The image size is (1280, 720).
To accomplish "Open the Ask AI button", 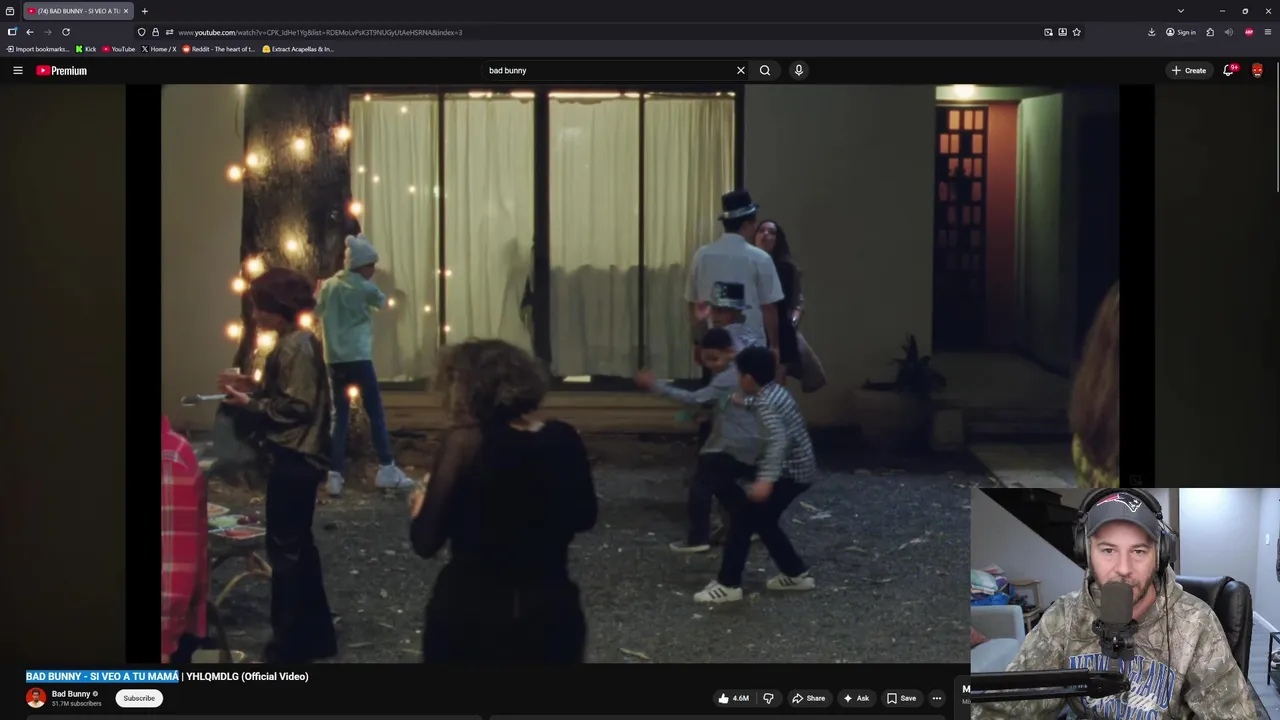I will click(856, 698).
